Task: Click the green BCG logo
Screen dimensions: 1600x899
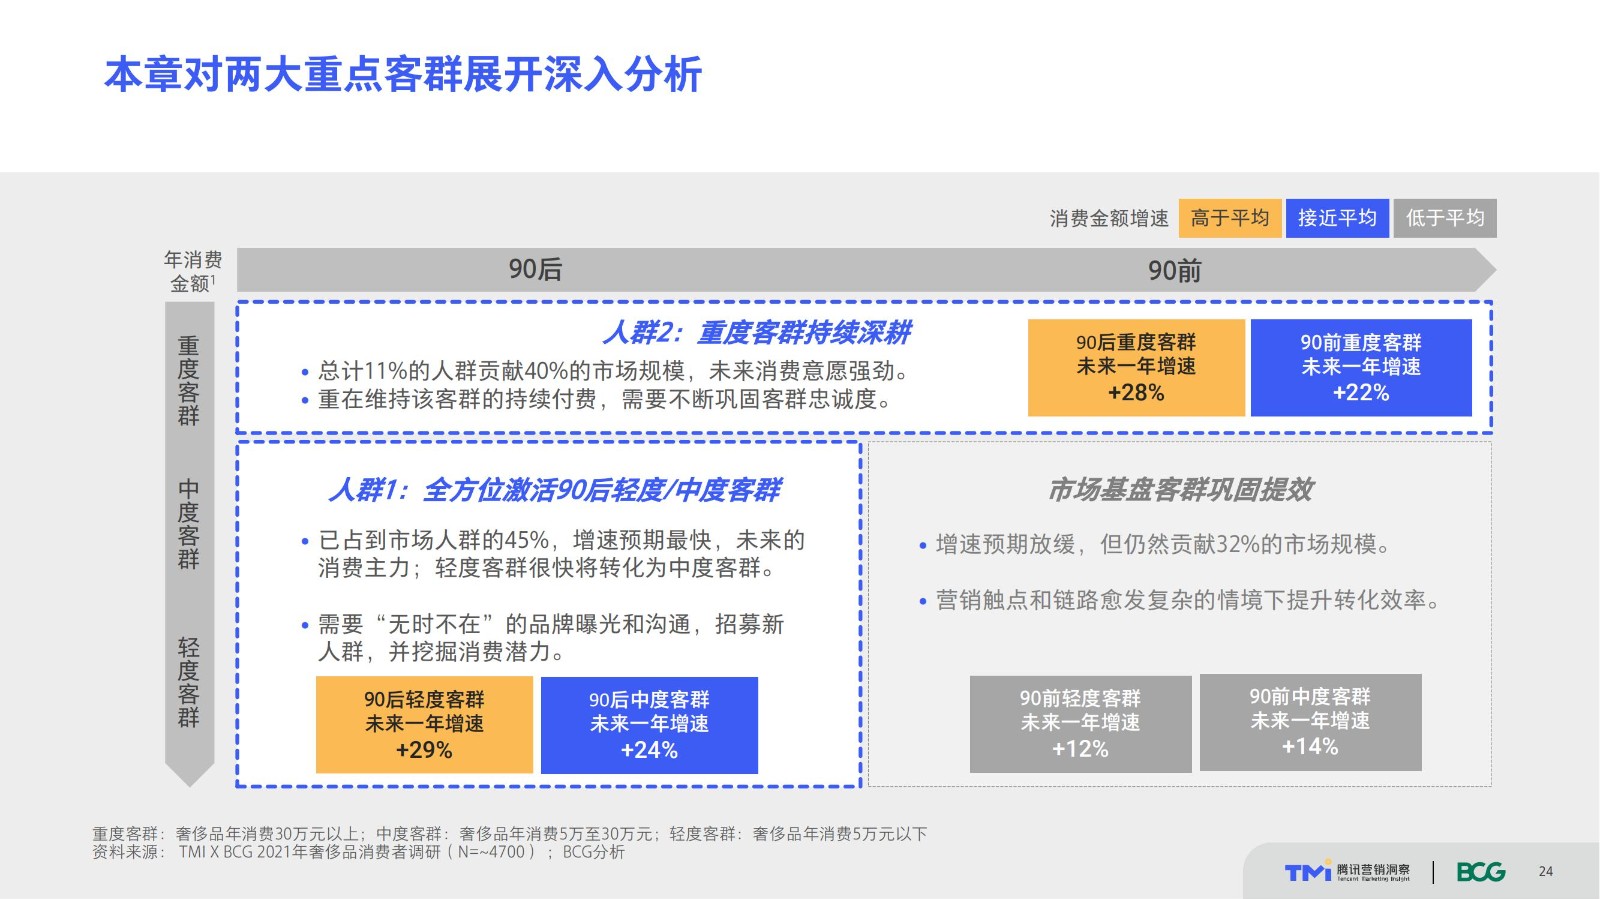Action: point(1480,872)
